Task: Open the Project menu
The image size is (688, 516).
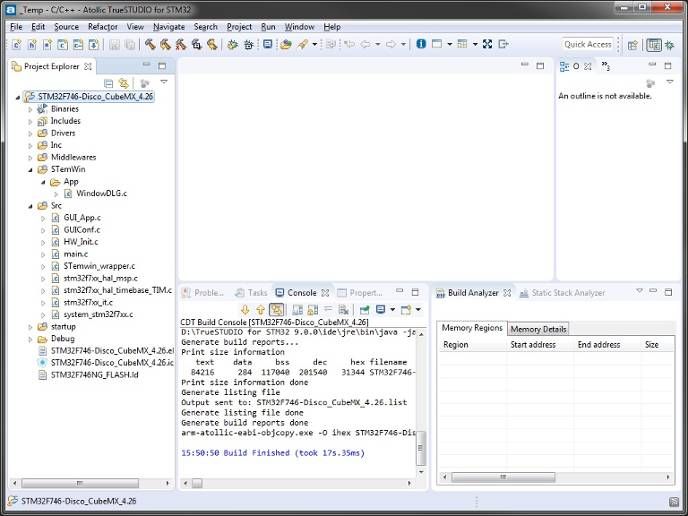Action: pyautogui.click(x=239, y=27)
